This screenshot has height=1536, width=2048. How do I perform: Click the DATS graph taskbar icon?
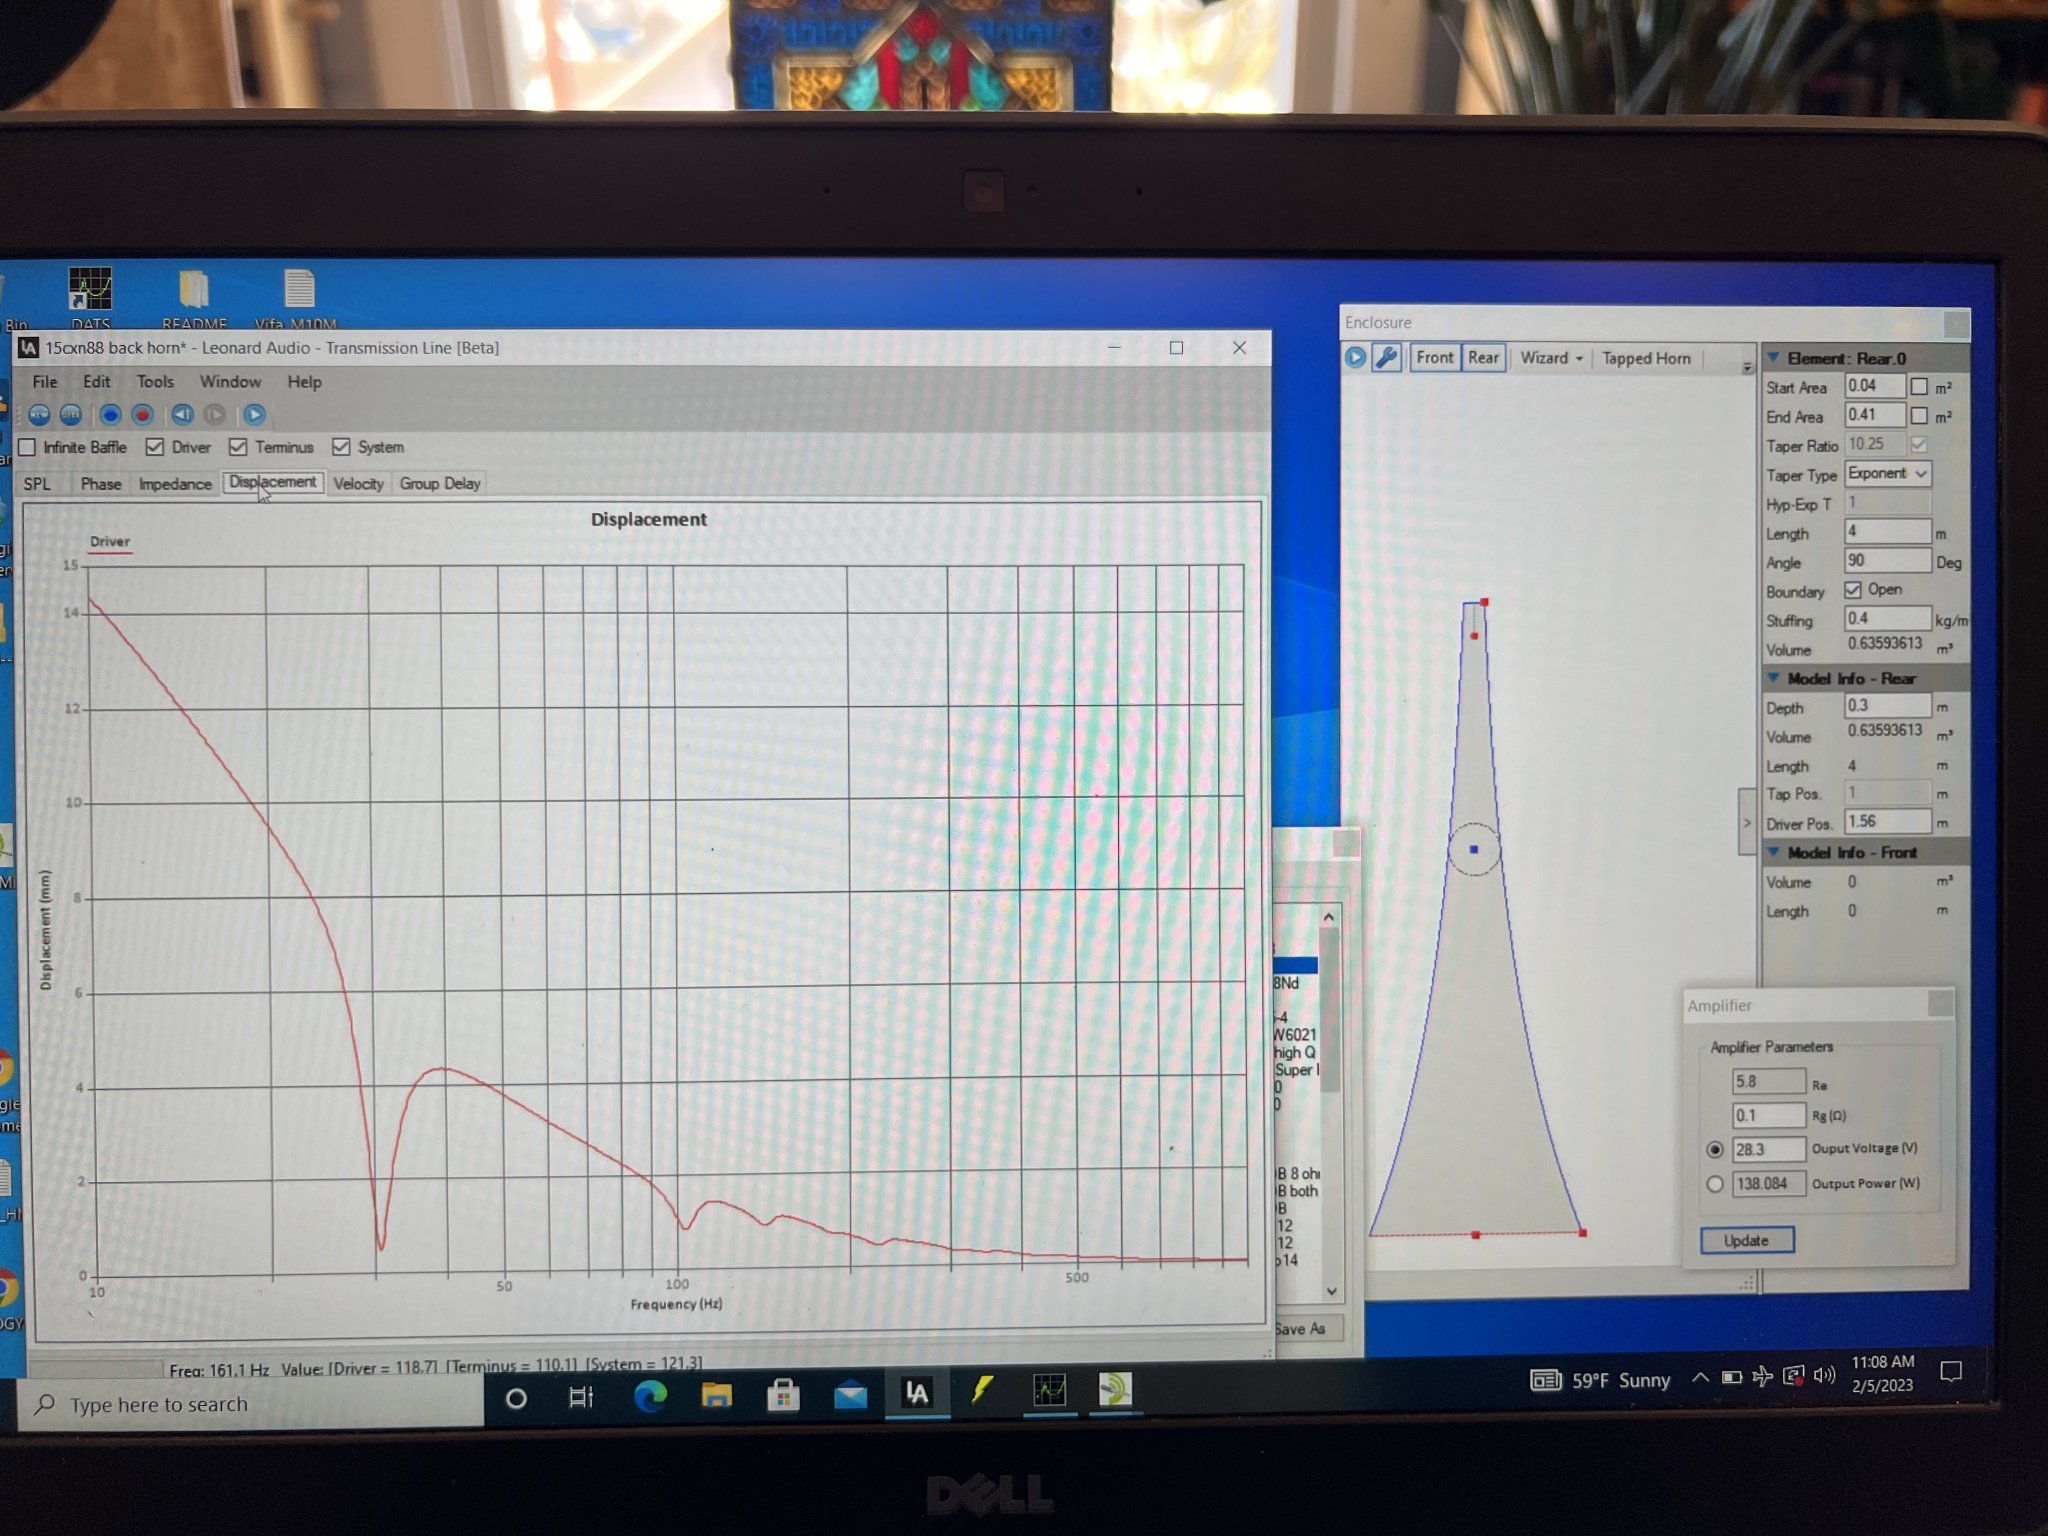pos(1049,1389)
